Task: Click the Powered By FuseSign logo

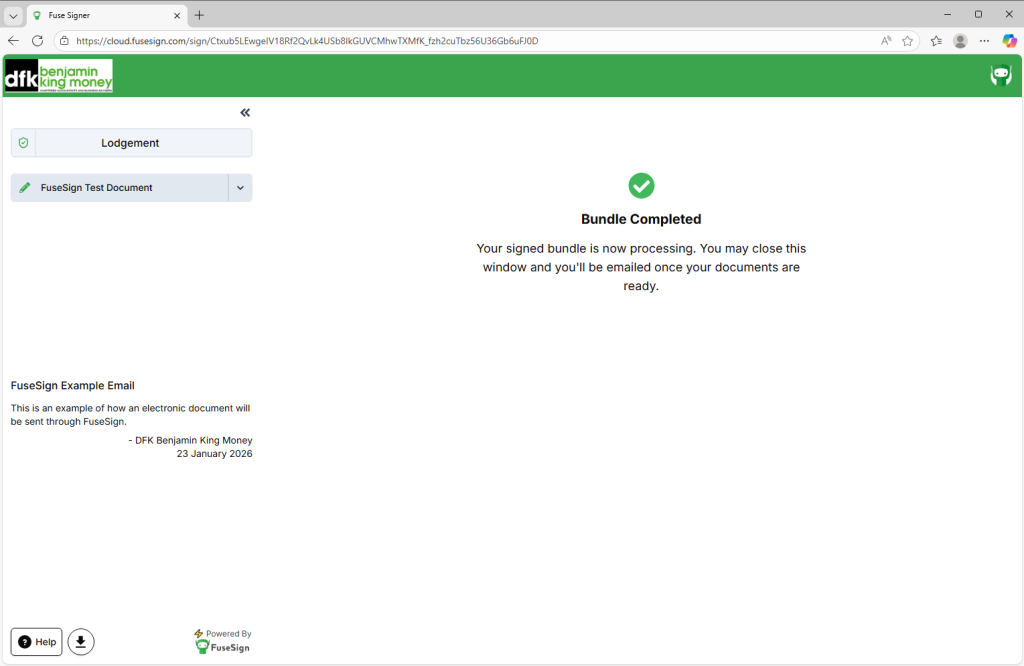Action: (223, 641)
